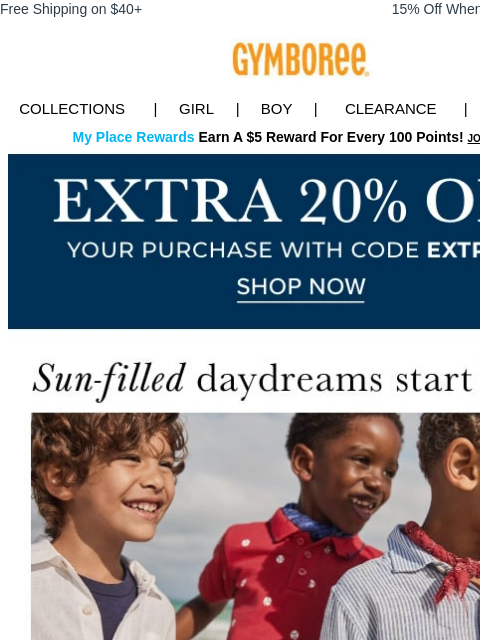Click the Sun-filled daydreams heading
The image size is (480, 640).
pos(256,379)
